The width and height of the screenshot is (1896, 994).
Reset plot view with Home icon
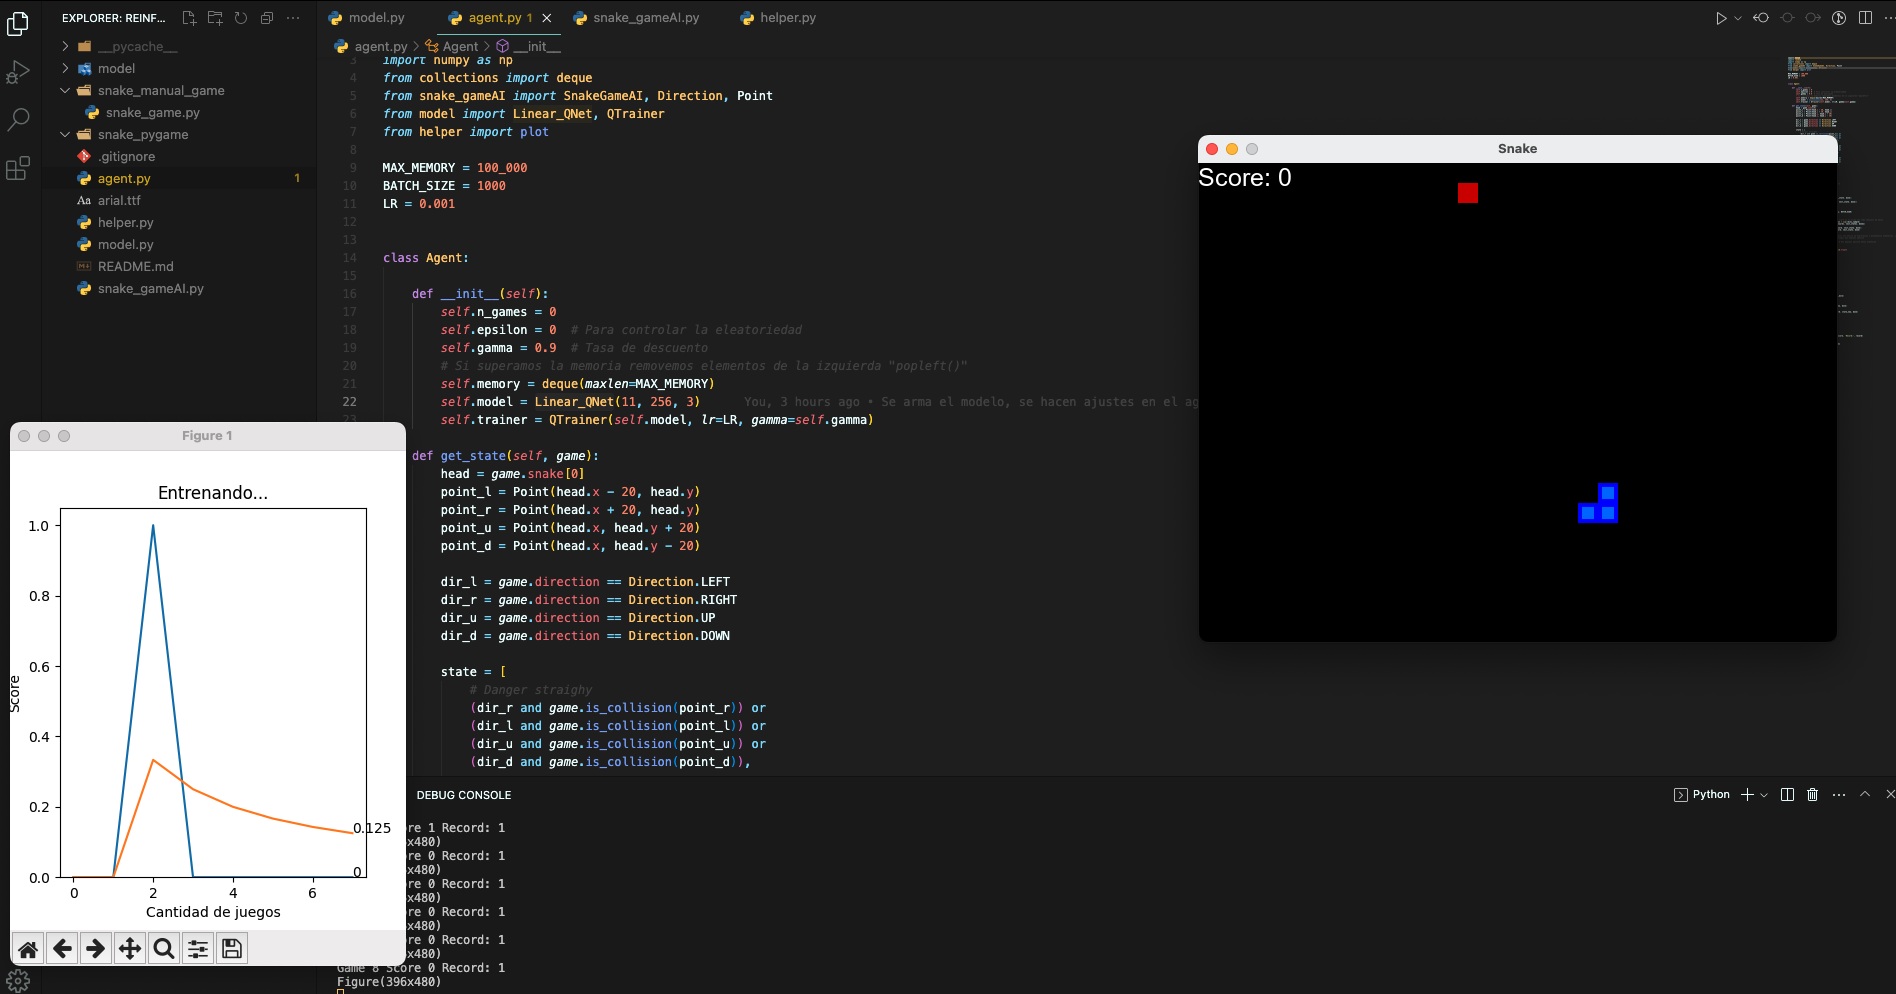pos(28,948)
